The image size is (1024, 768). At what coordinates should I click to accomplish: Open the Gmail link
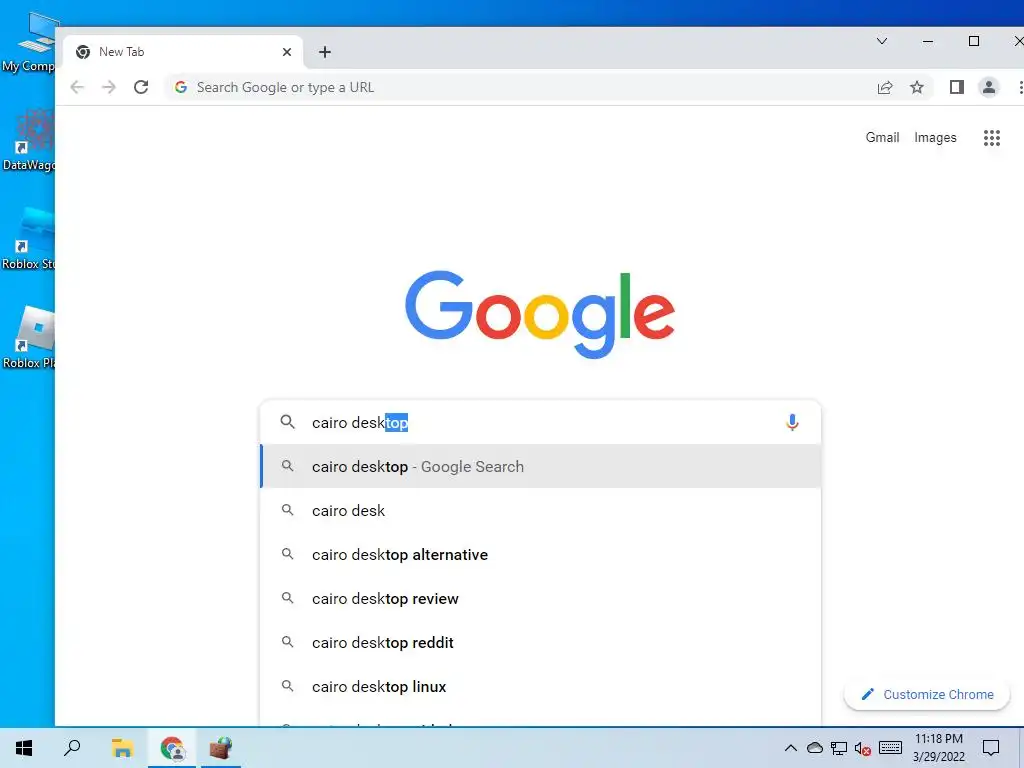[x=882, y=137]
